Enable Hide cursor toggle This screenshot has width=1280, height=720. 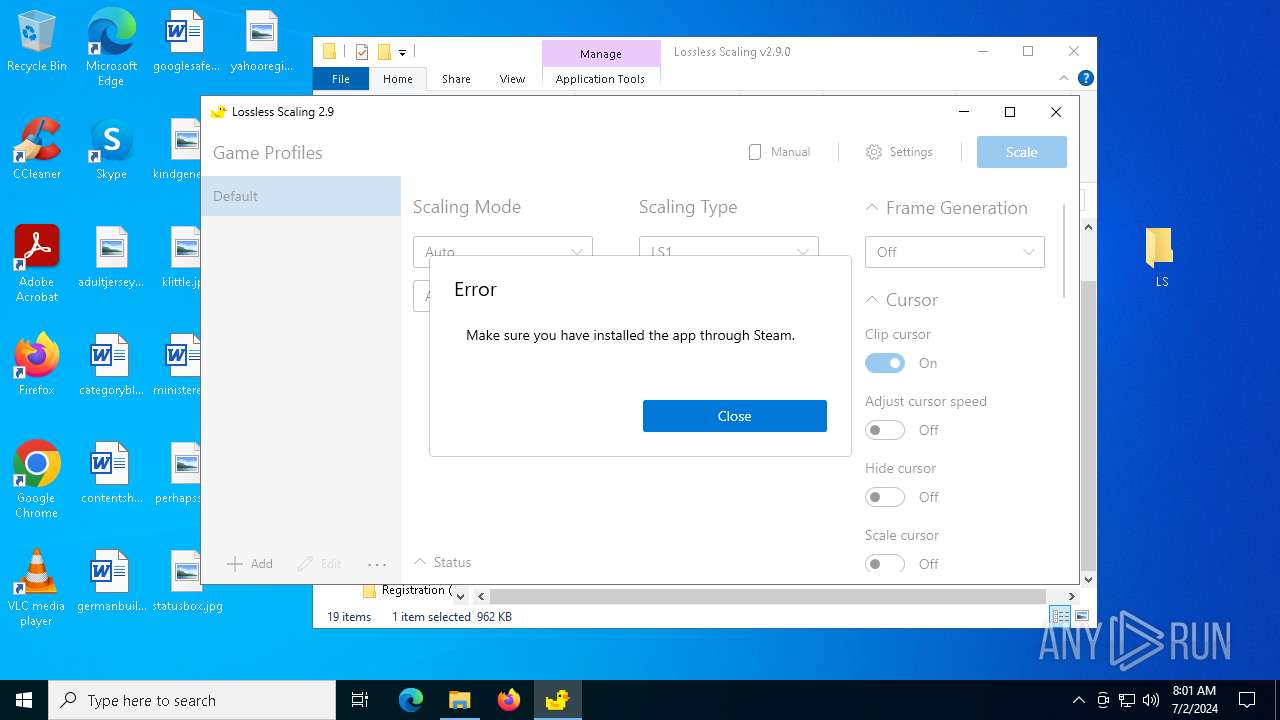tap(885, 497)
